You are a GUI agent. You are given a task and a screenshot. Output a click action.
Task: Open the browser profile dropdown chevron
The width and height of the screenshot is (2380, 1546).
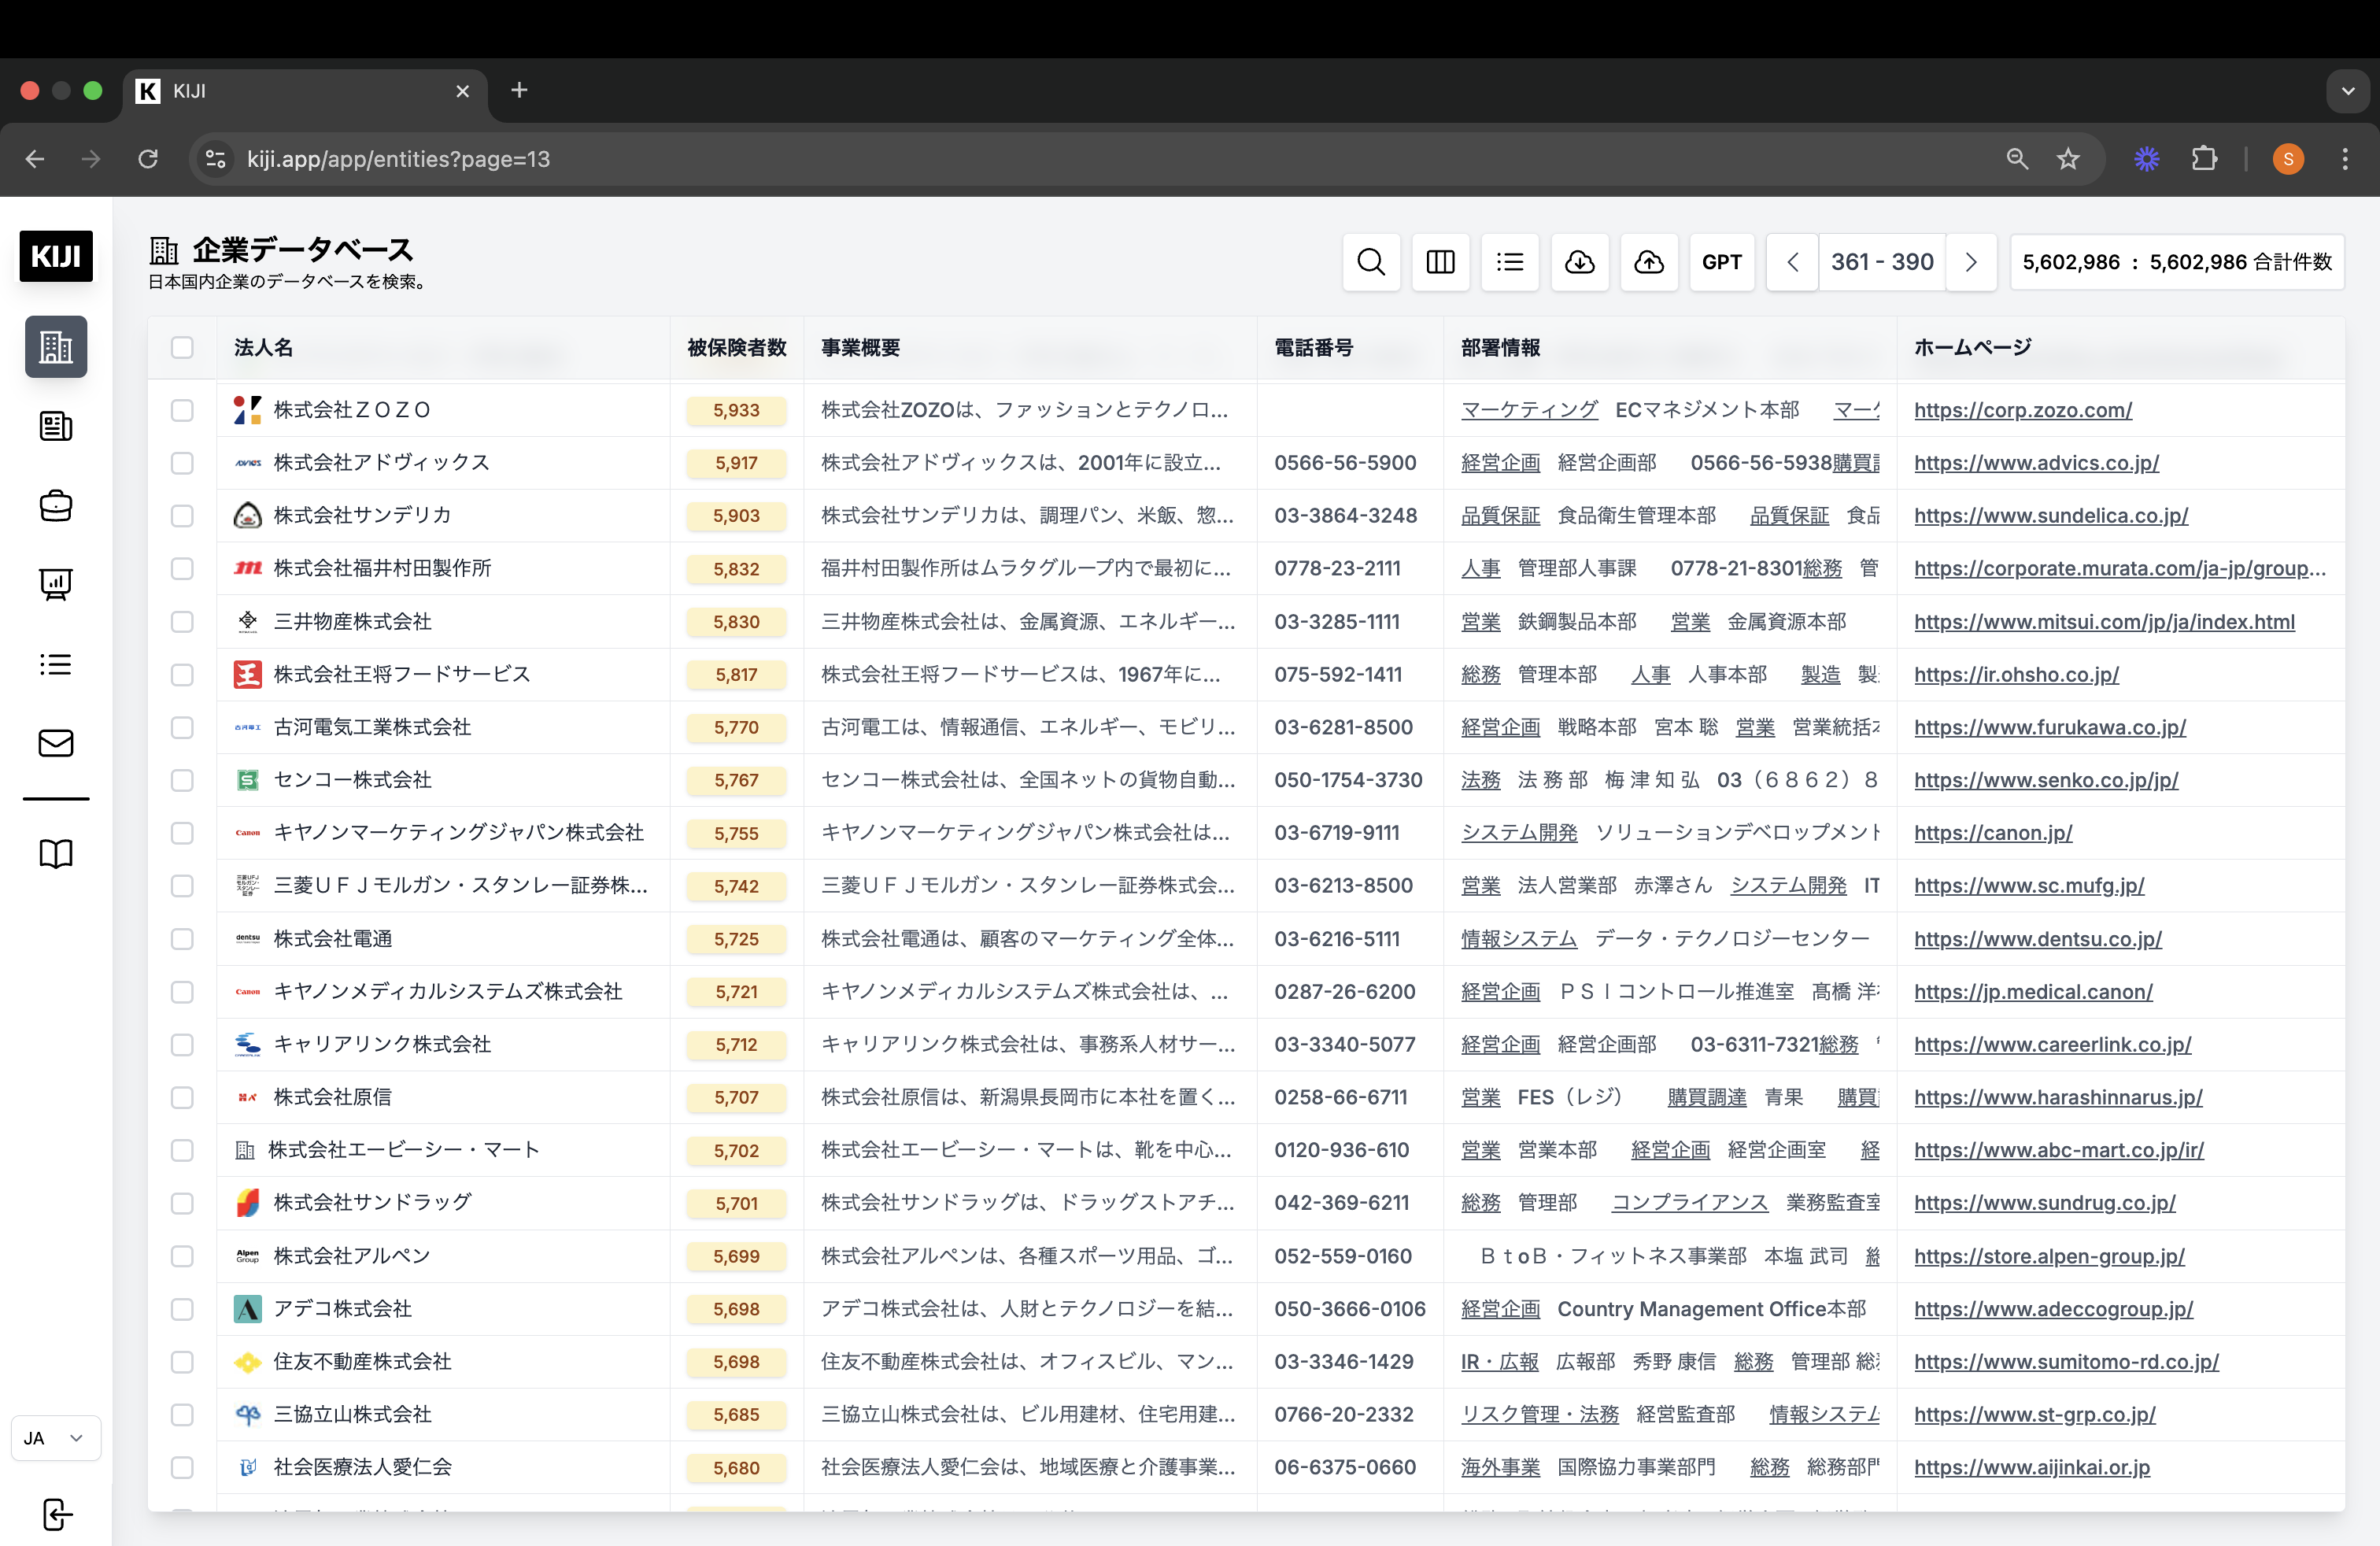2349,90
